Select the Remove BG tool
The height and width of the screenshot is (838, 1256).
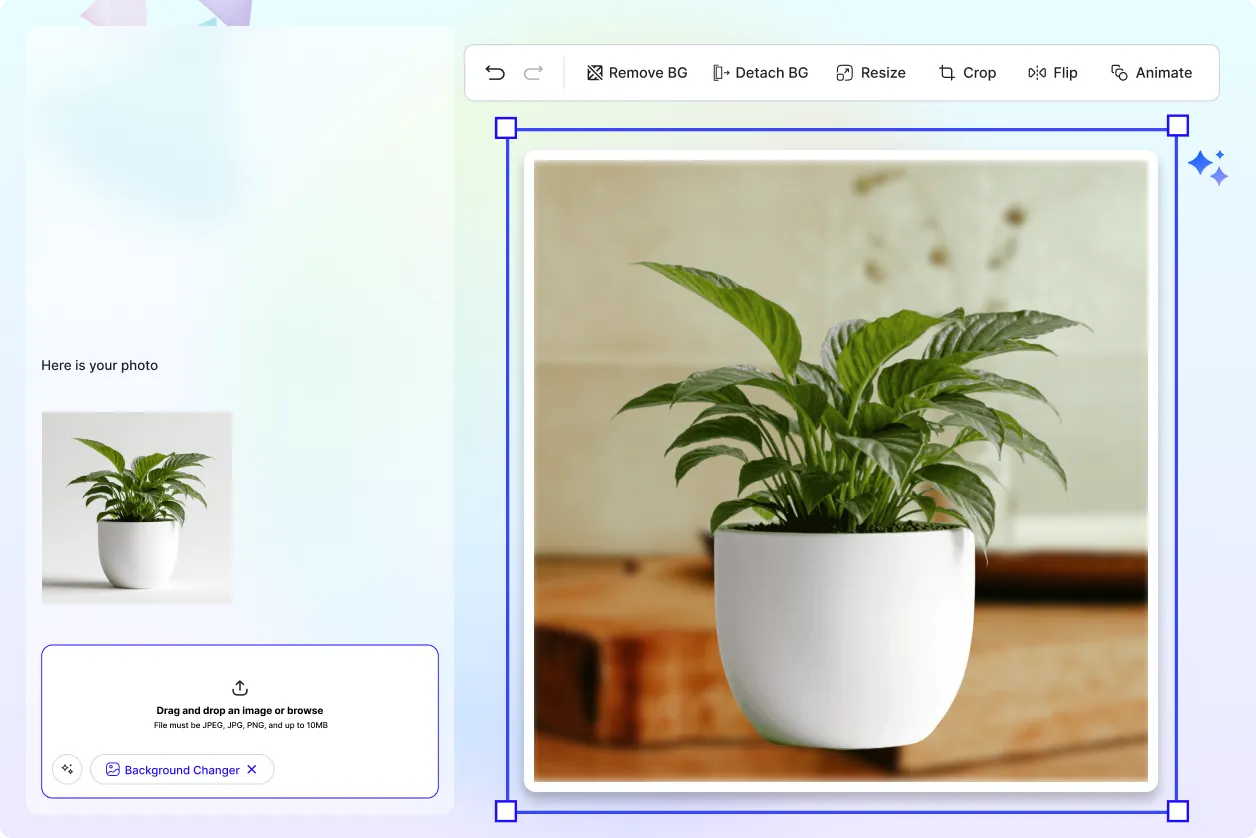[637, 72]
